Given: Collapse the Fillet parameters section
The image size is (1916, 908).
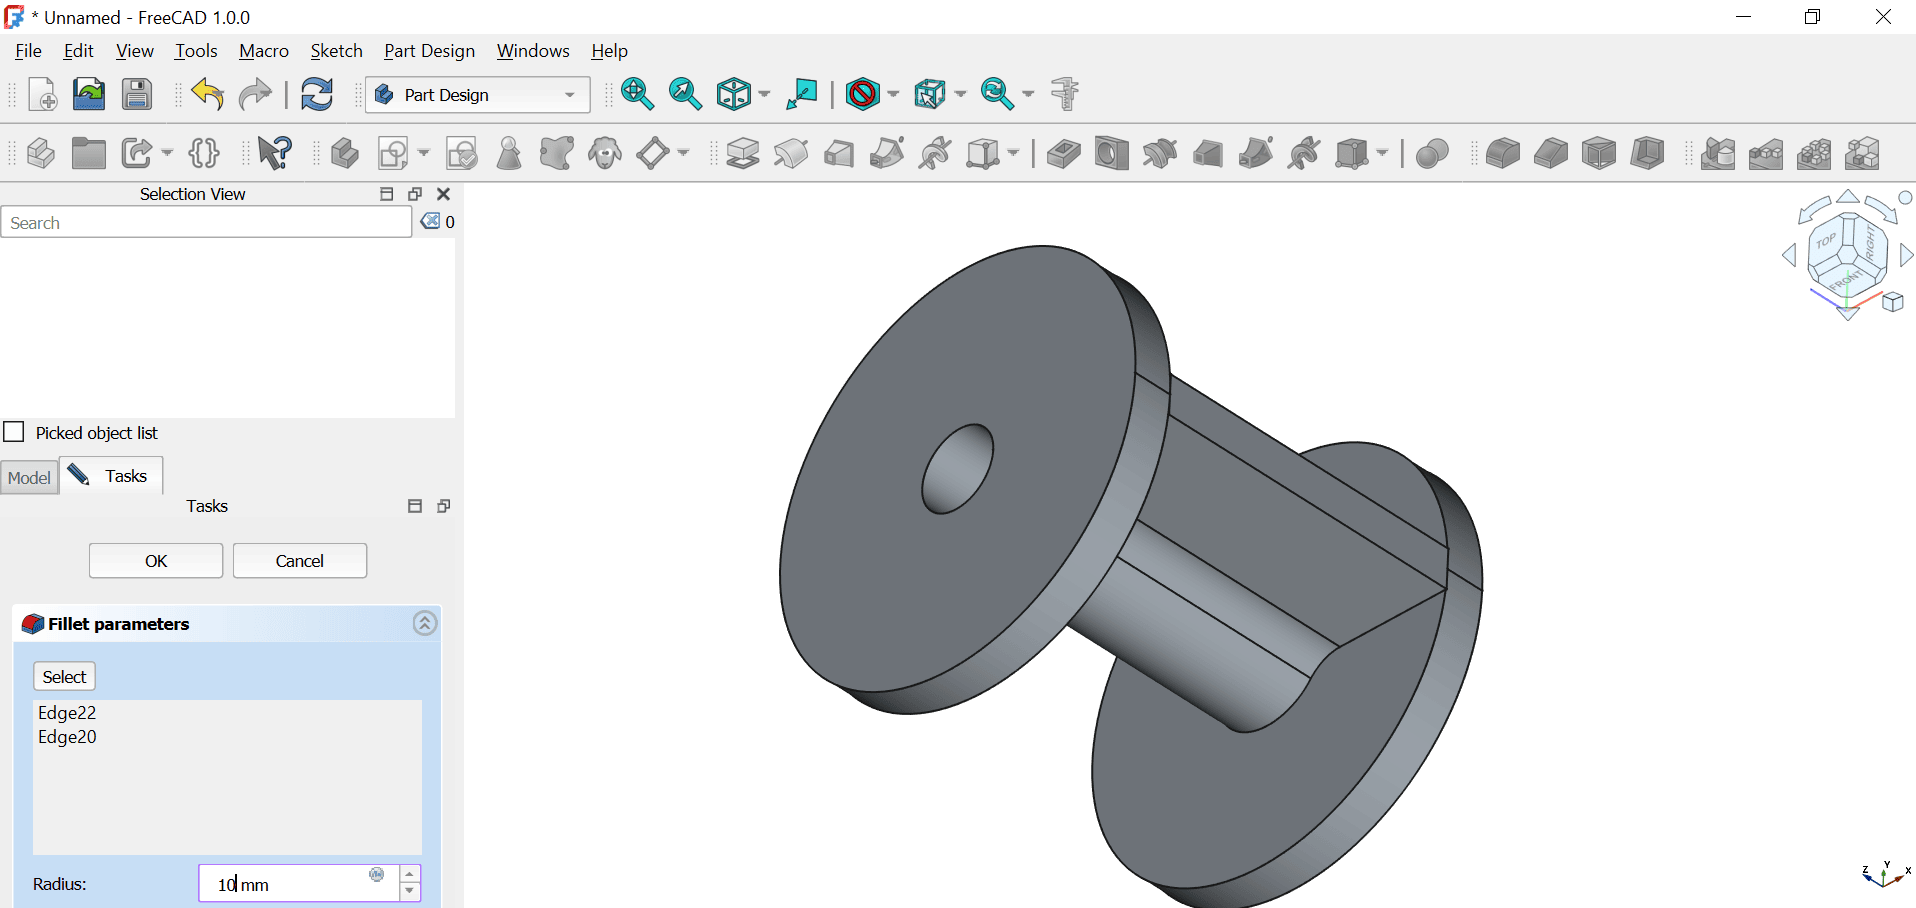Looking at the screenshot, I should [x=425, y=624].
